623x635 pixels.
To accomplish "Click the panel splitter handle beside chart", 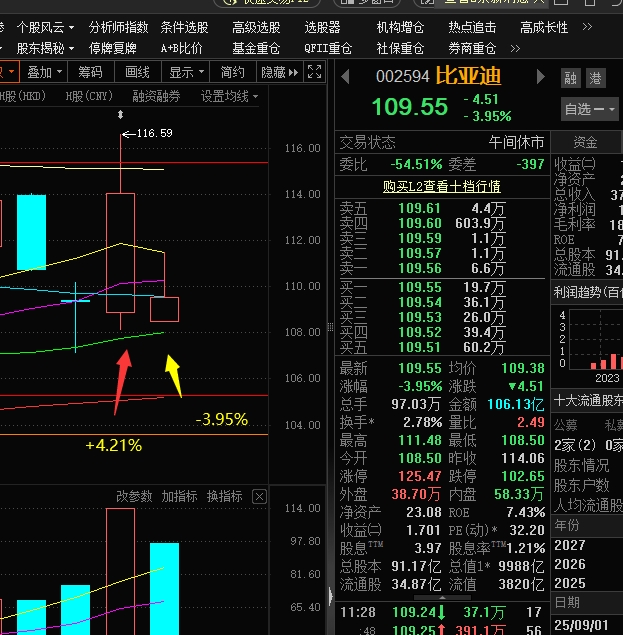I will pyautogui.click(x=331, y=327).
